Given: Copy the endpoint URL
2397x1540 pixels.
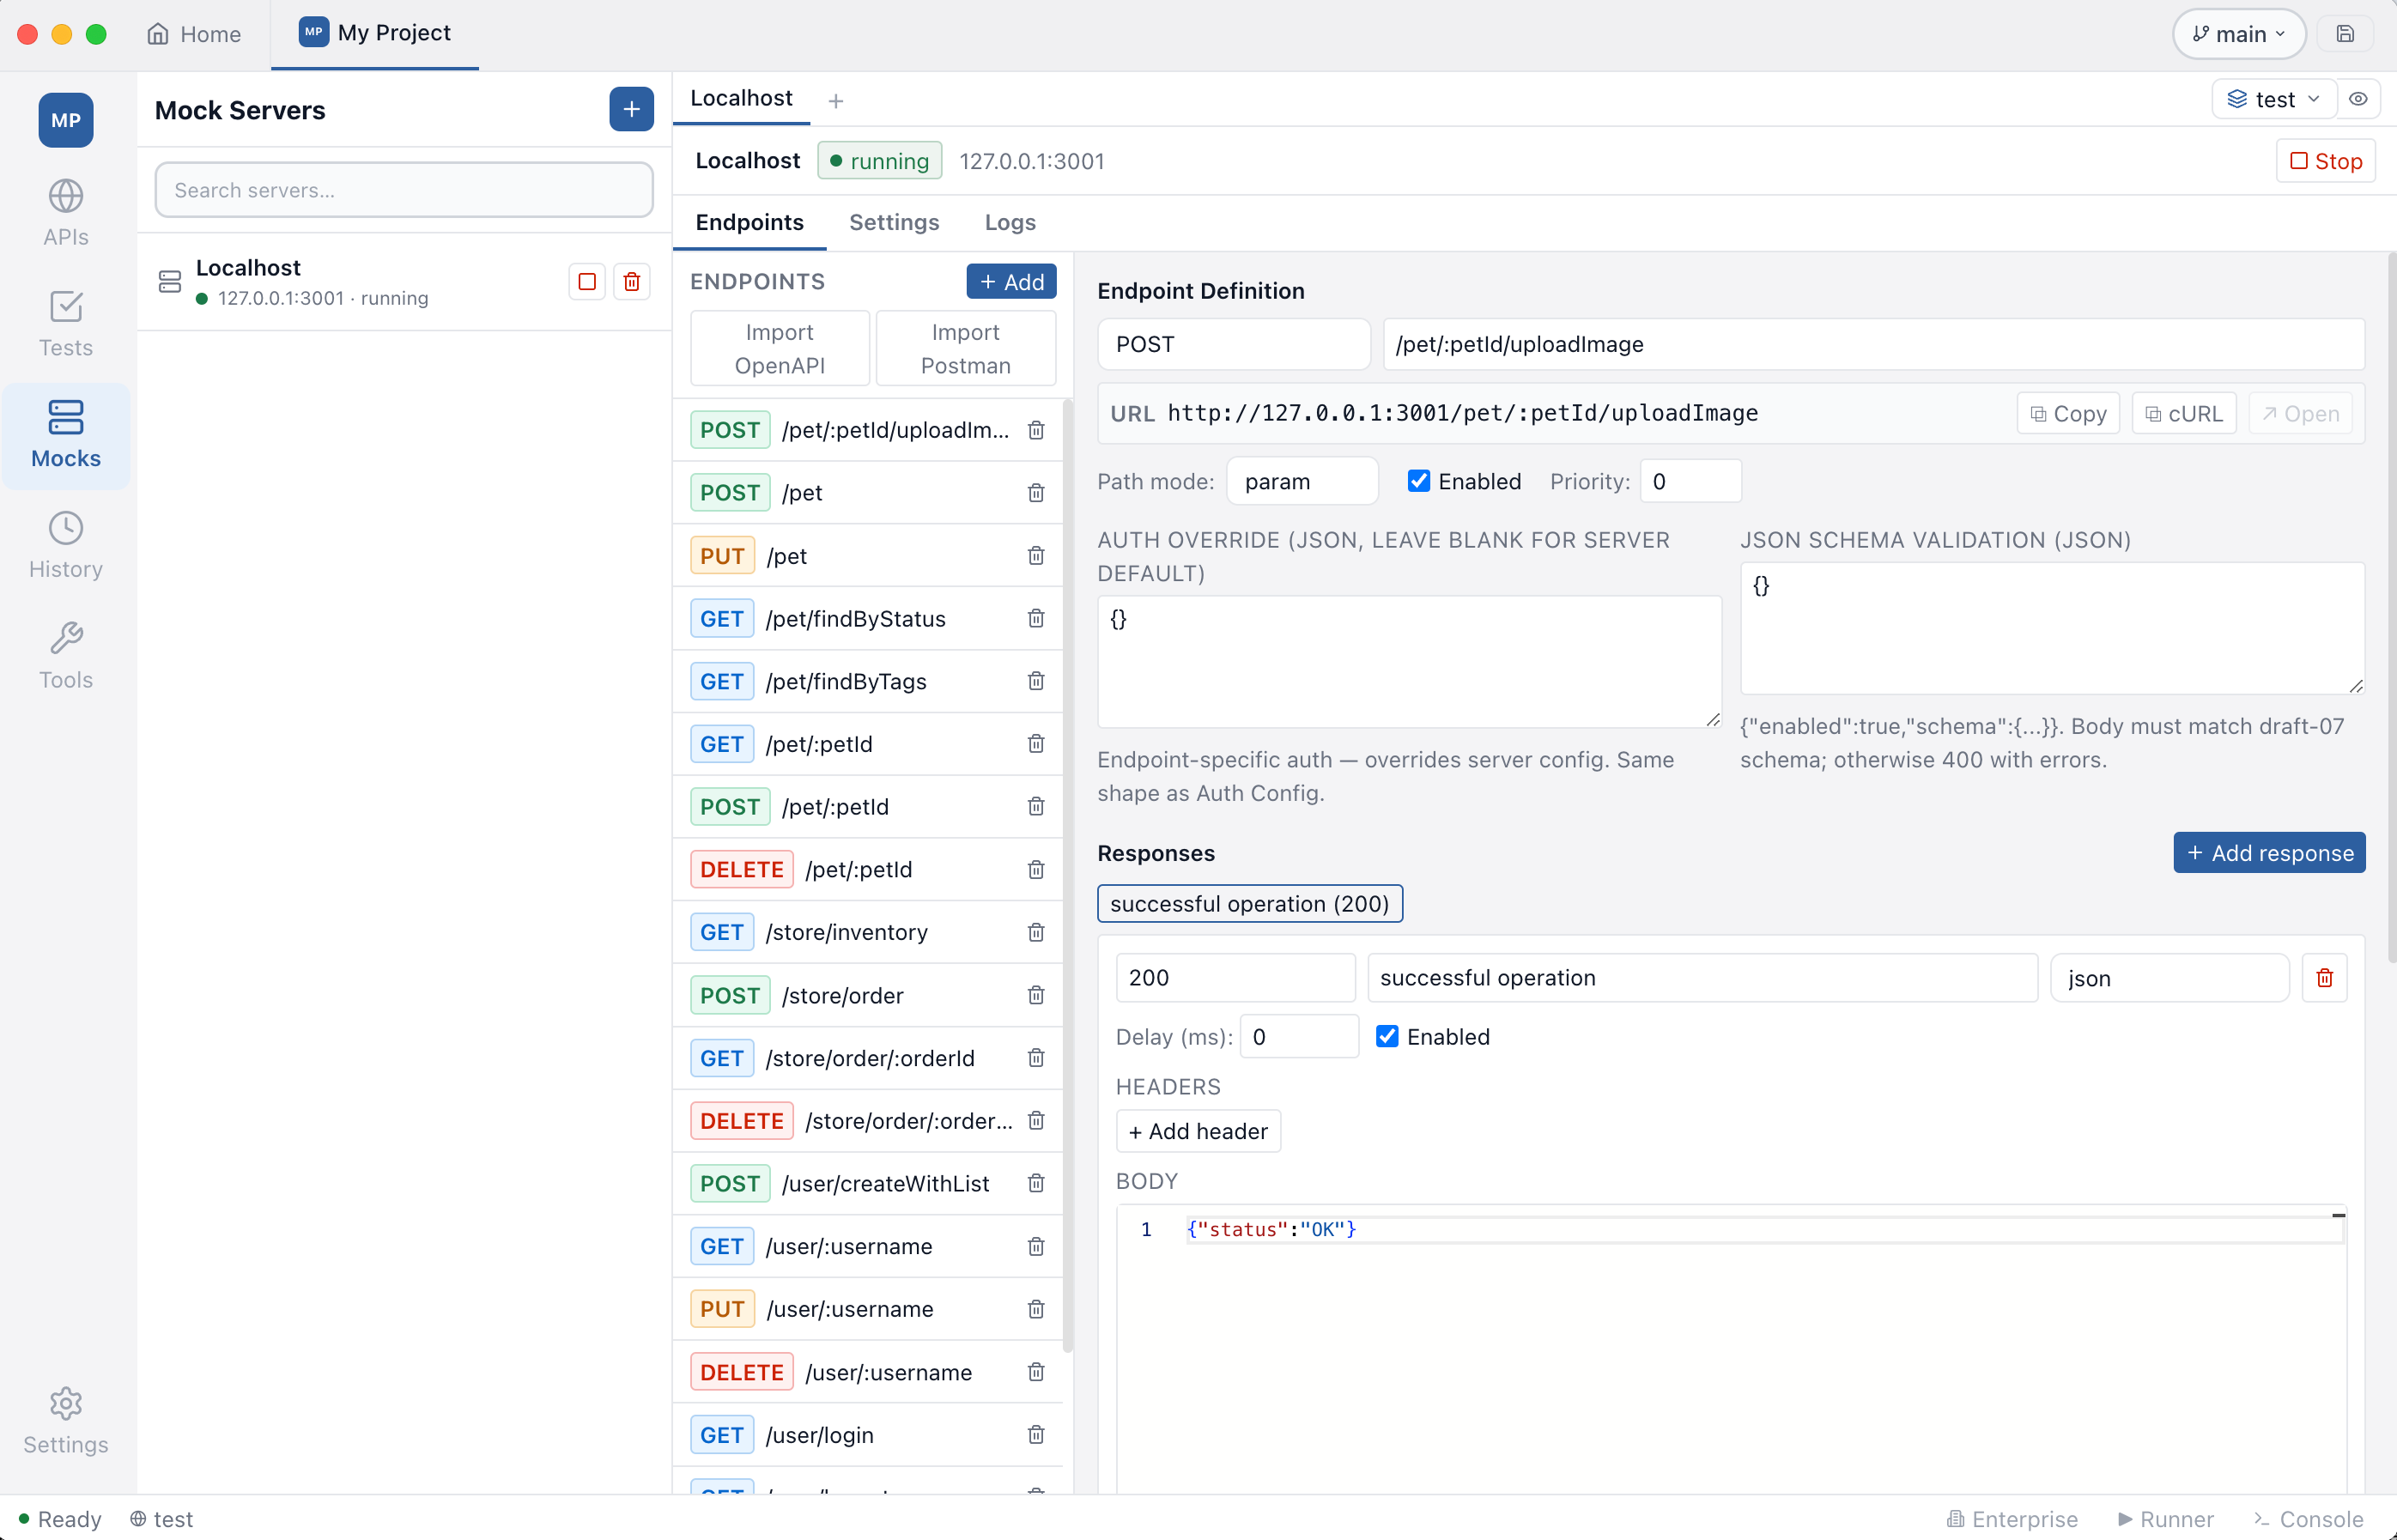Looking at the screenshot, I should 2068,414.
